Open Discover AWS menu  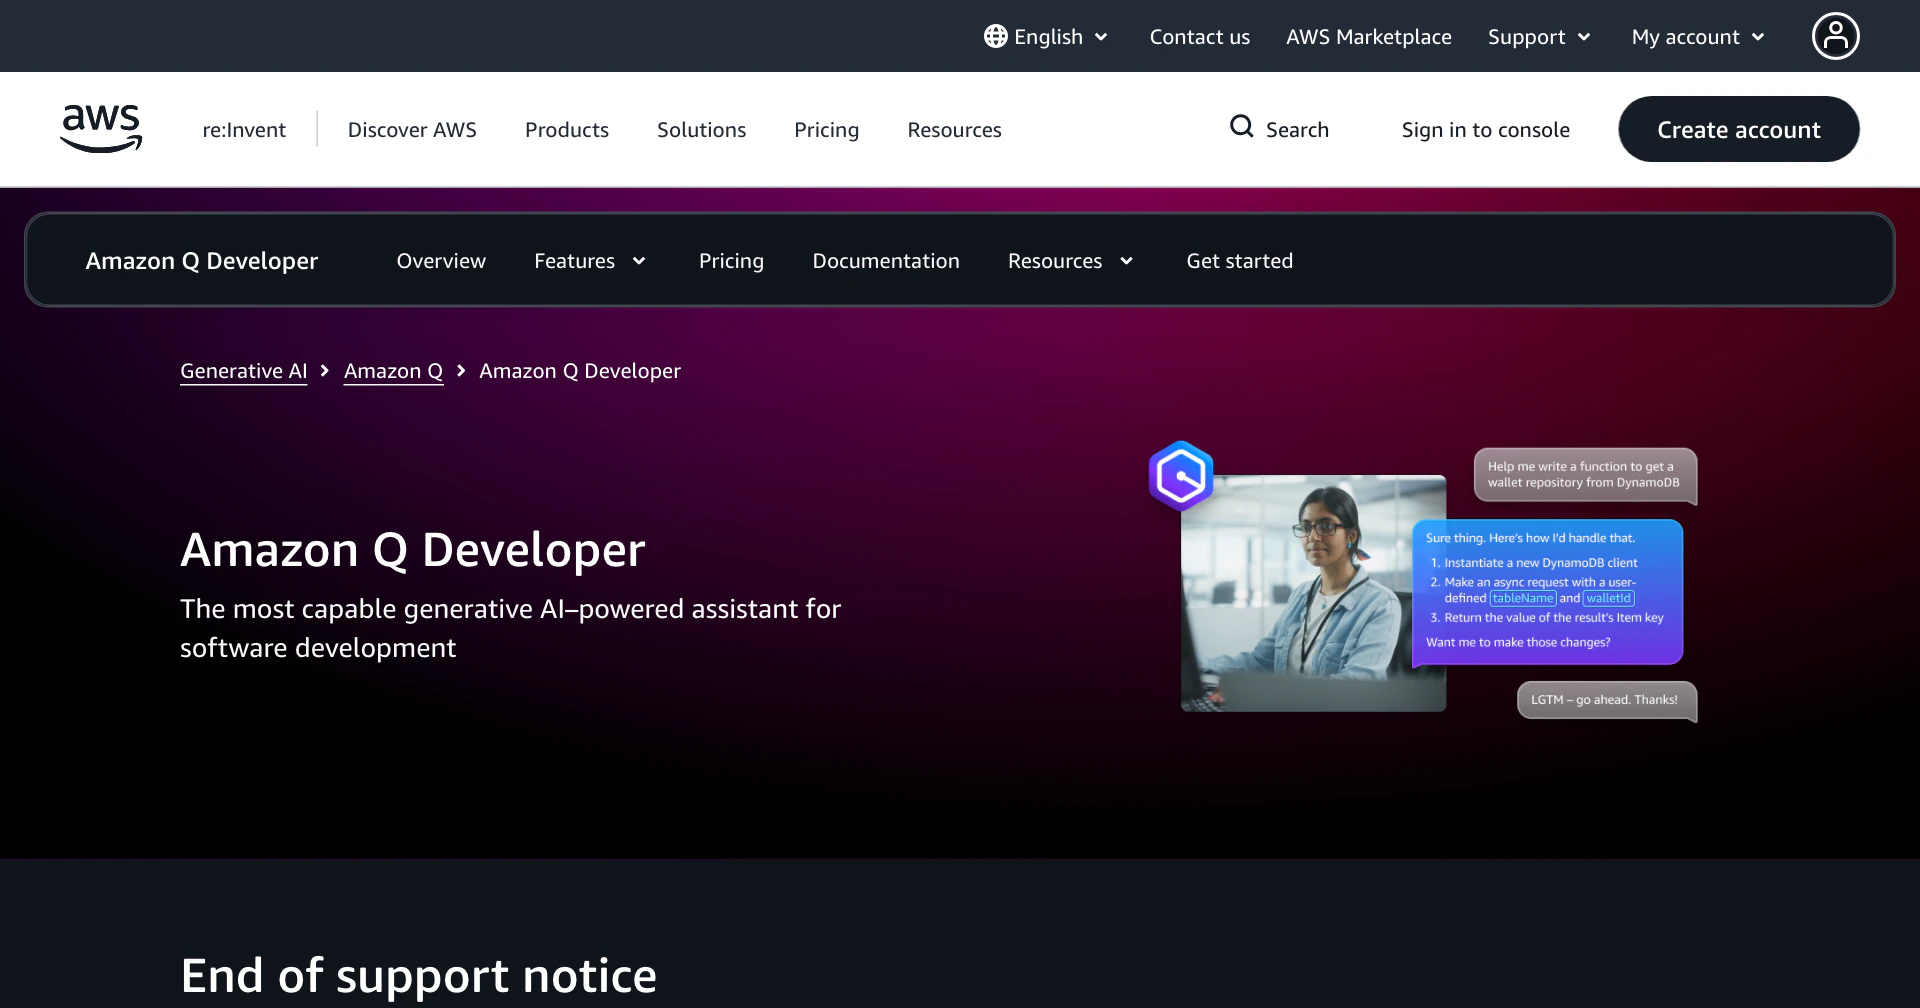point(412,130)
